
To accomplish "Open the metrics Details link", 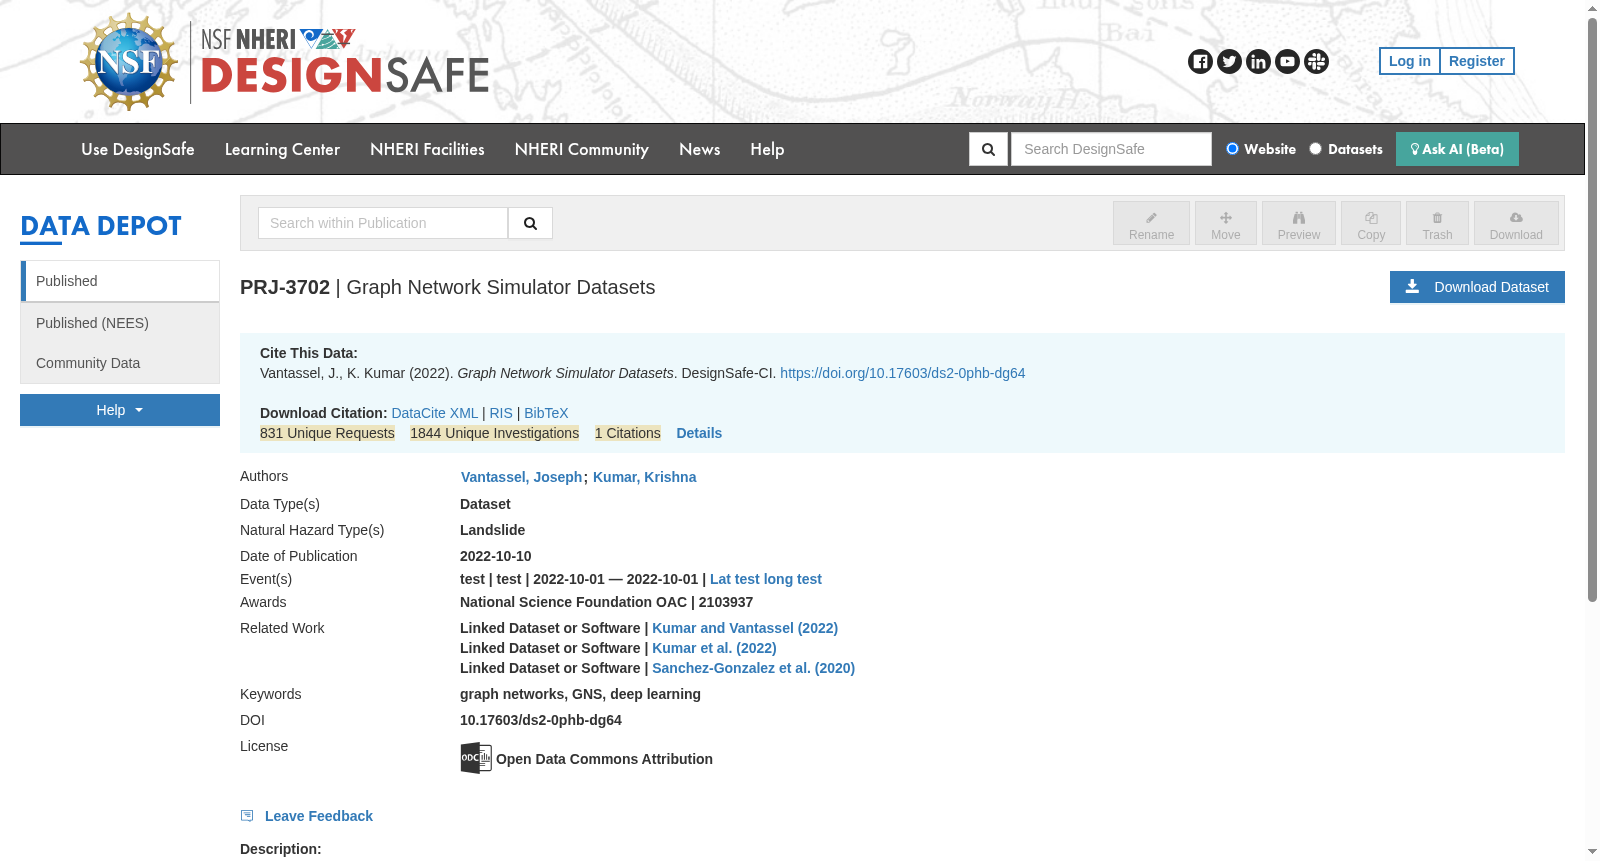I will point(699,433).
